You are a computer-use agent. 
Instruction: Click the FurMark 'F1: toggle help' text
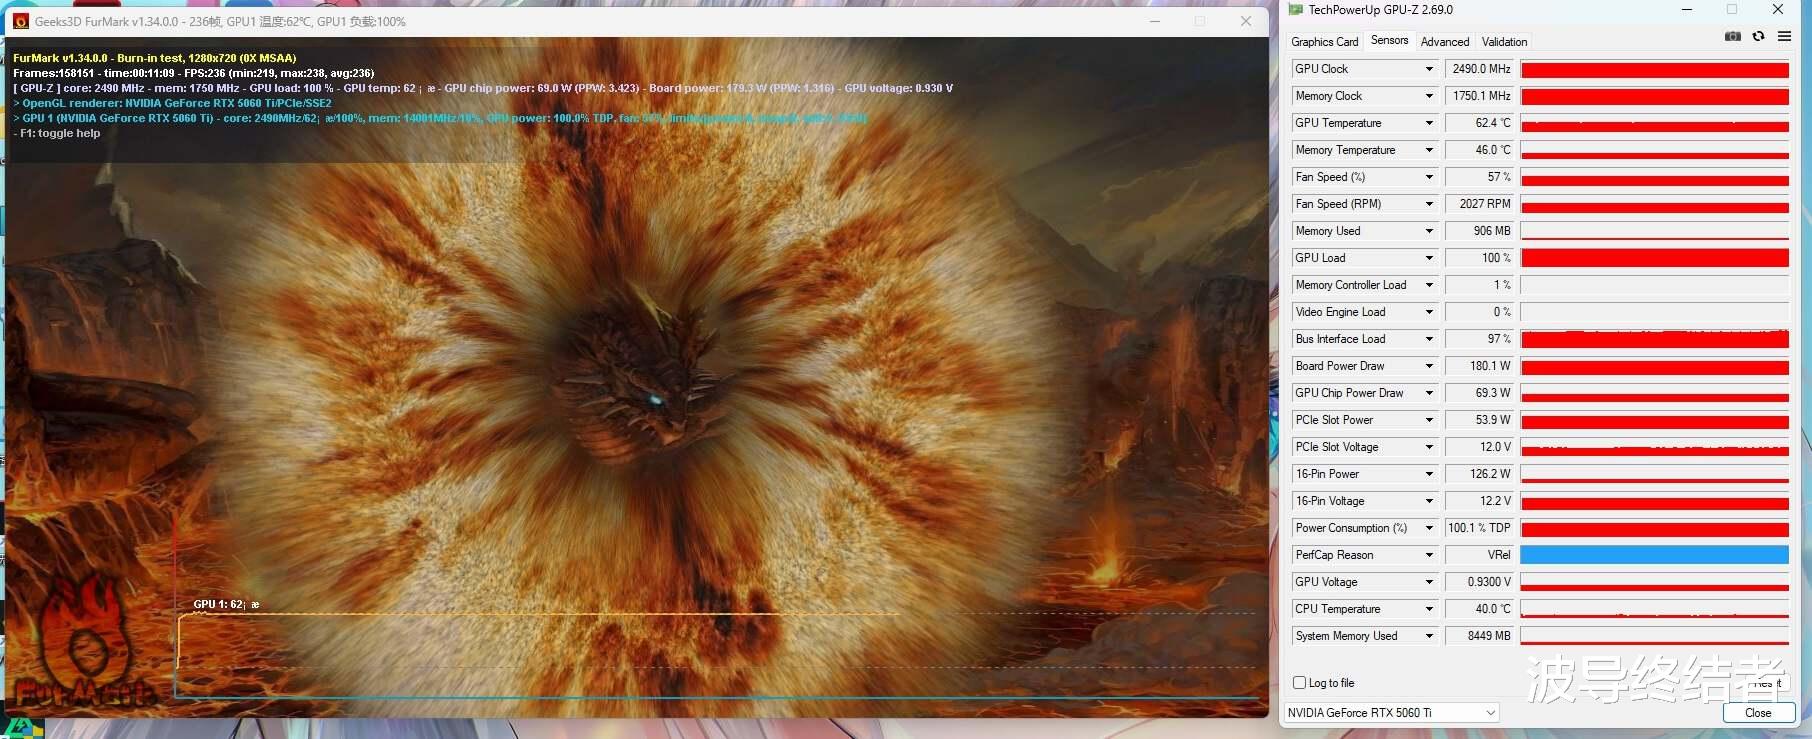57,133
